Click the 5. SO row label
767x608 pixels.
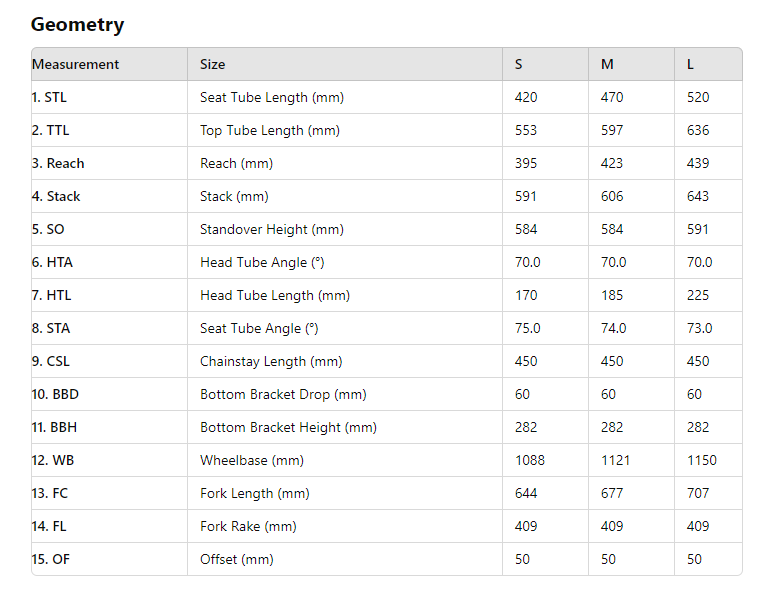pyautogui.click(x=48, y=229)
